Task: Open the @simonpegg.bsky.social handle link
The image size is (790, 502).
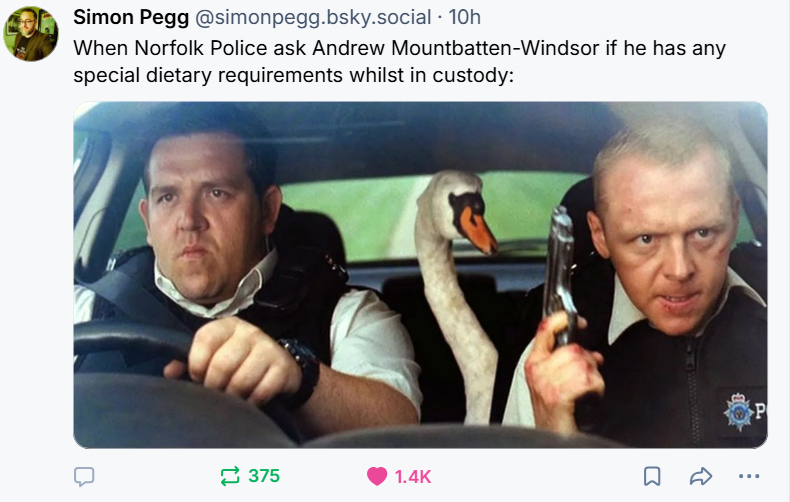Action: [x=313, y=17]
